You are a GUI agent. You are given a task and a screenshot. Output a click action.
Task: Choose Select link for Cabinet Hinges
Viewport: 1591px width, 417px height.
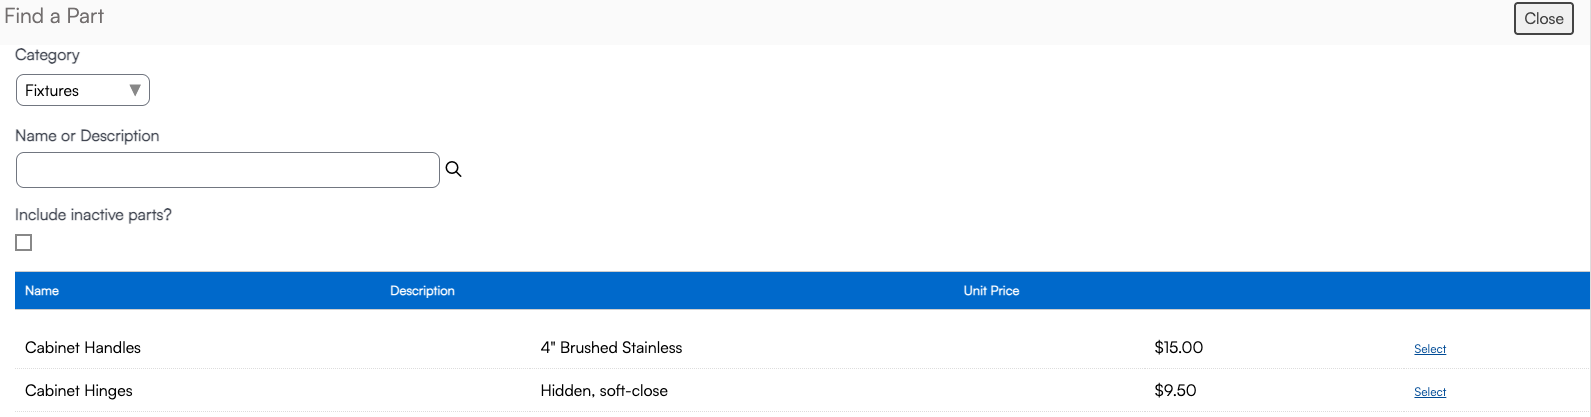tap(1429, 392)
